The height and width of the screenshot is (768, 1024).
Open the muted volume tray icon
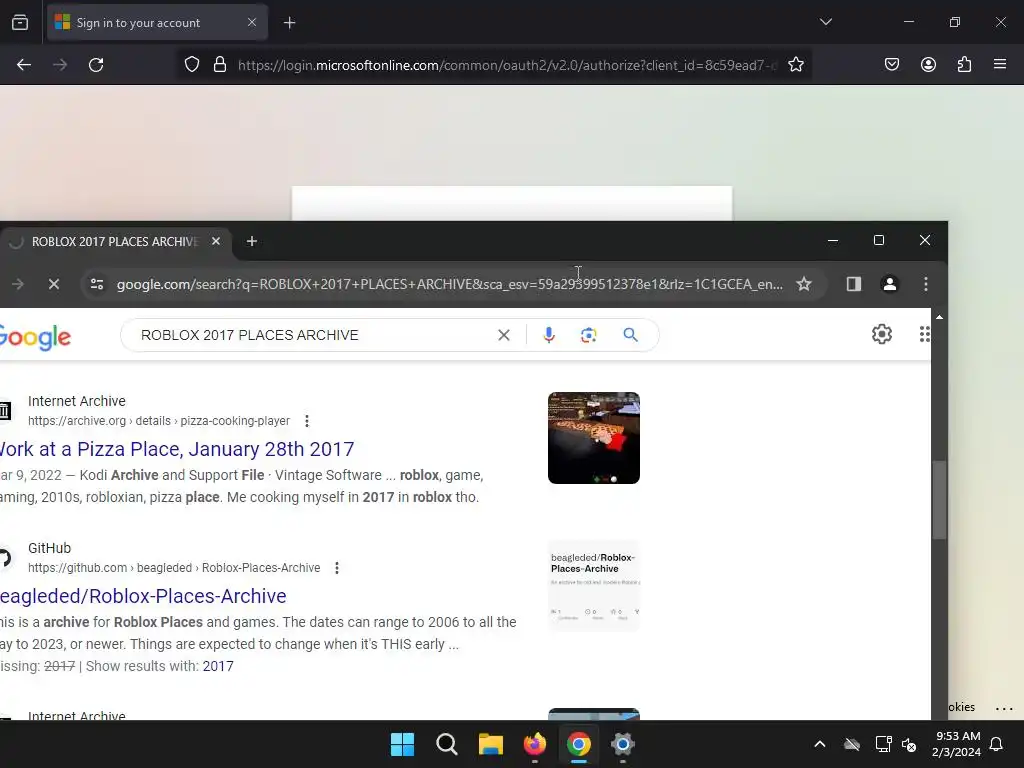909,744
